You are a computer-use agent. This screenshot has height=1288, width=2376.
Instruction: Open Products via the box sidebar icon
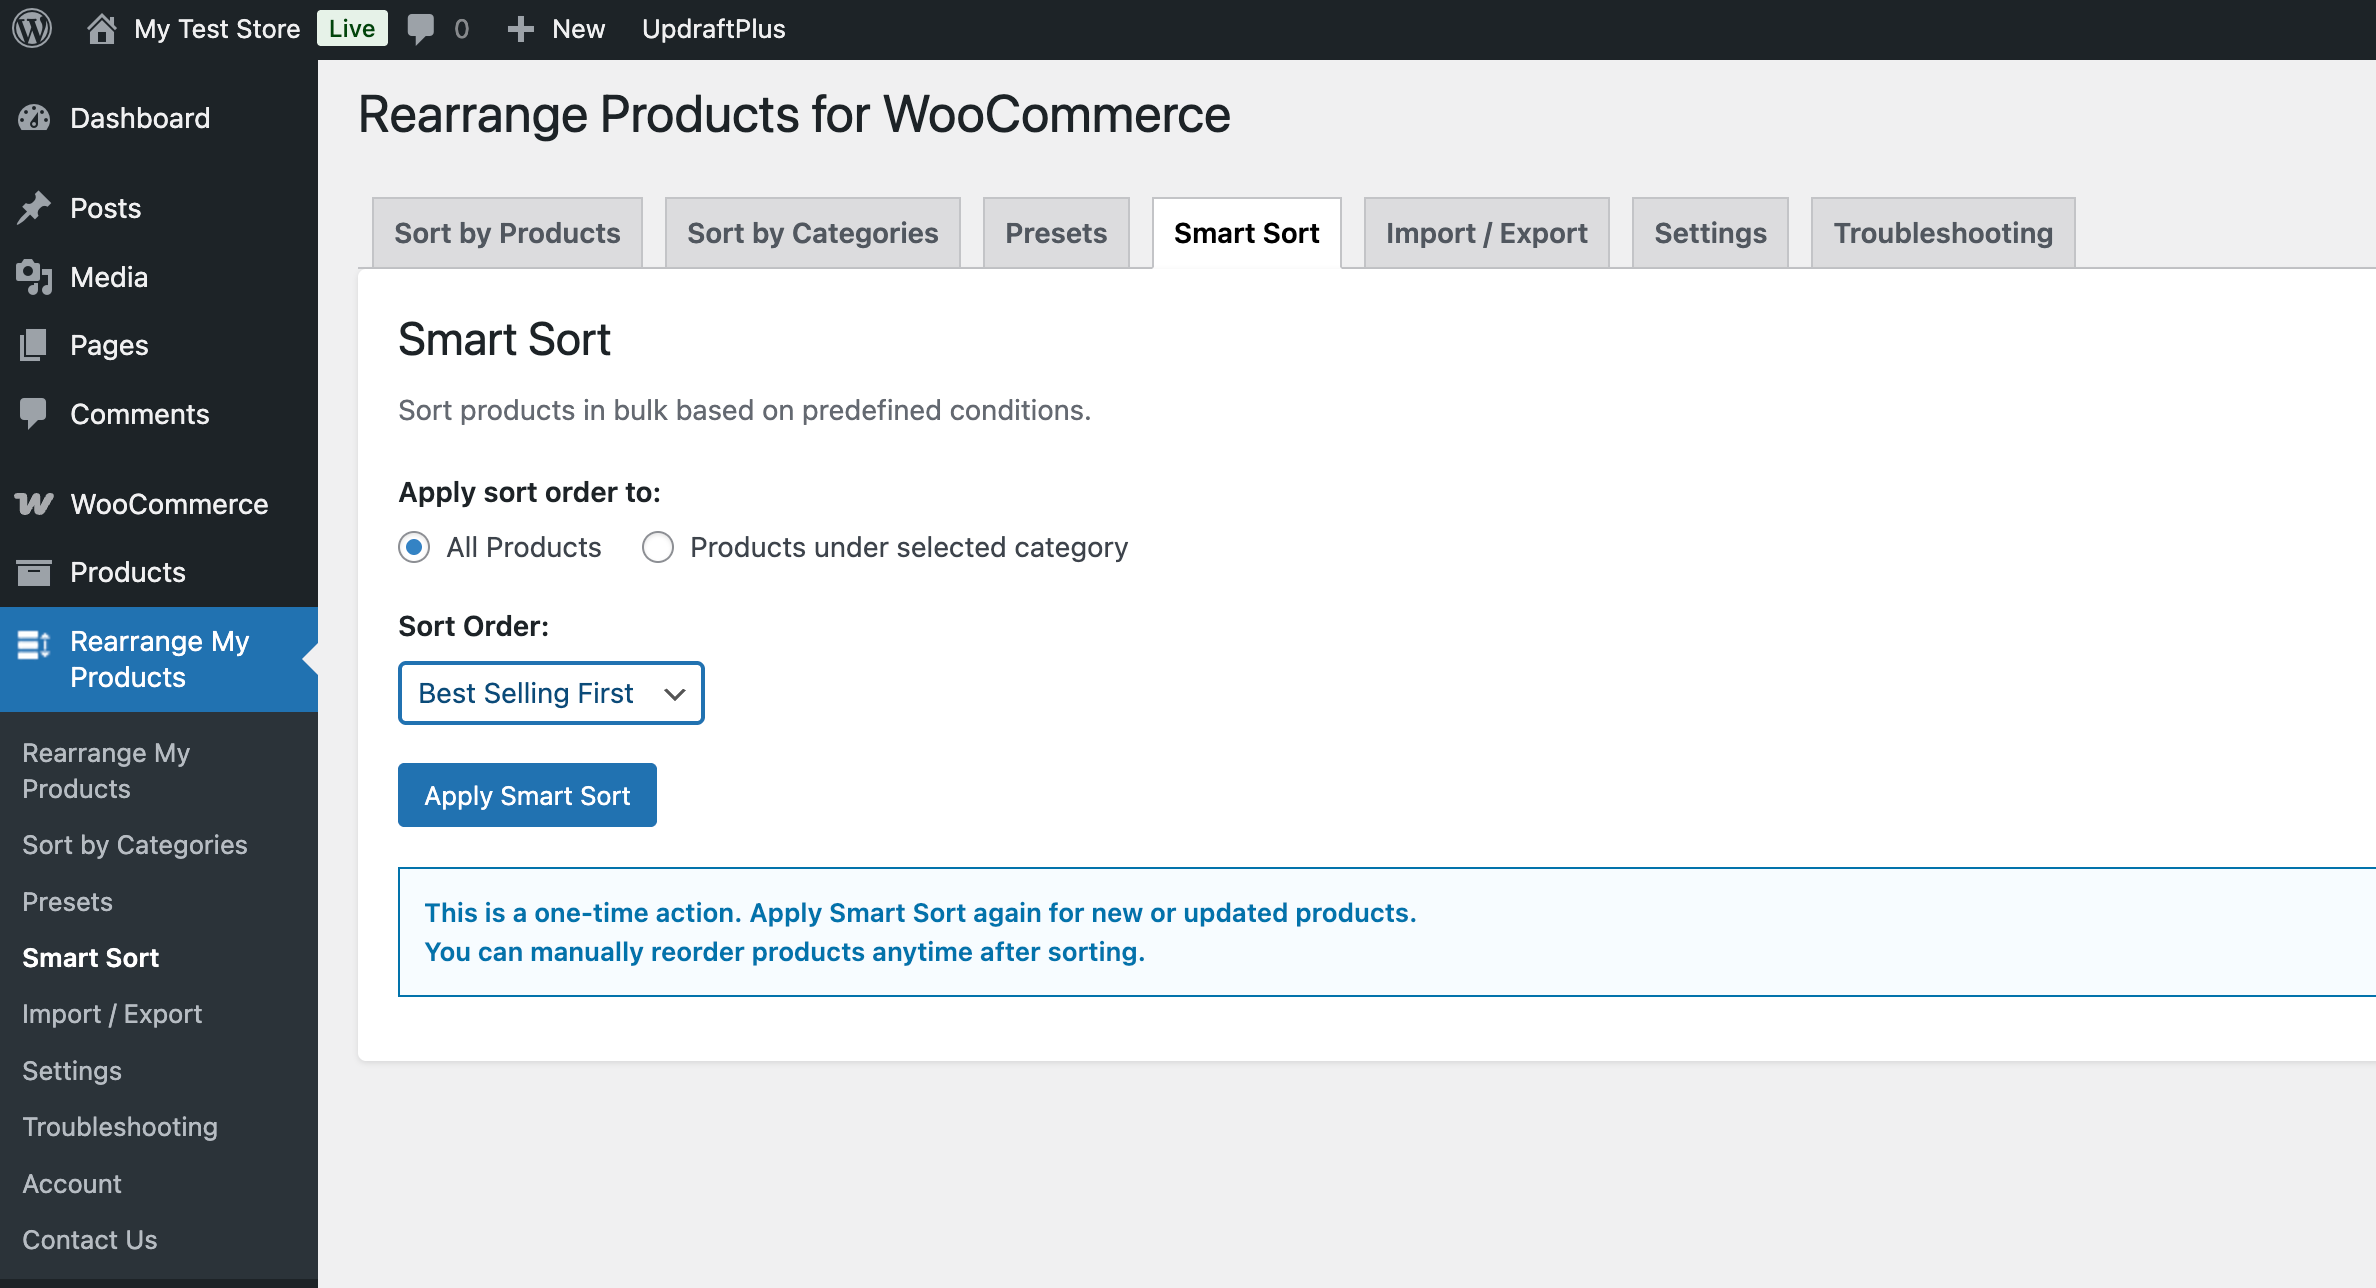coord(34,572)
